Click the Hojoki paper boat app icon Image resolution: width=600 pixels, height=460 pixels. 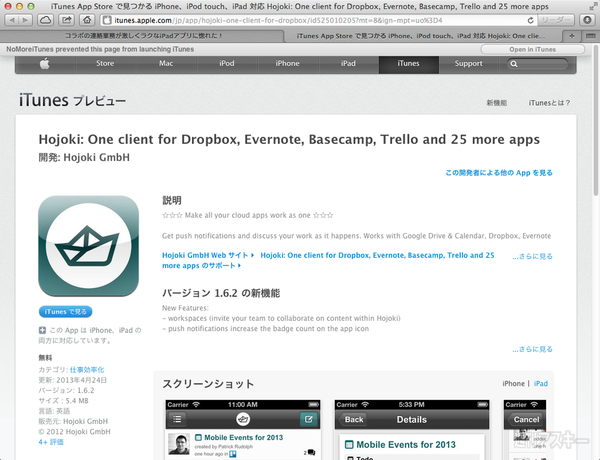click(88, 246)
